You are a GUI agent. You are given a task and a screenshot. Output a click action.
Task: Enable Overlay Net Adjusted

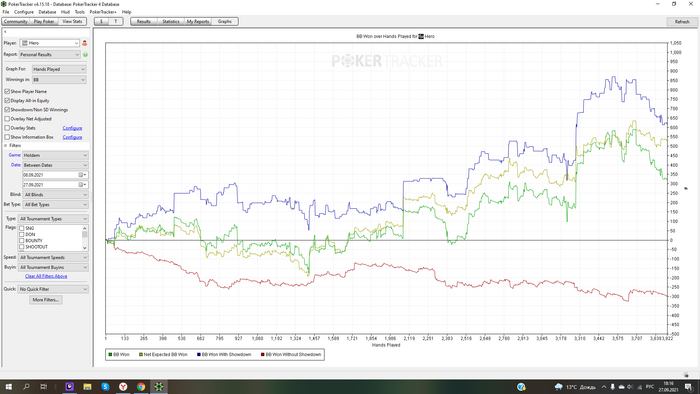point(7,119)
